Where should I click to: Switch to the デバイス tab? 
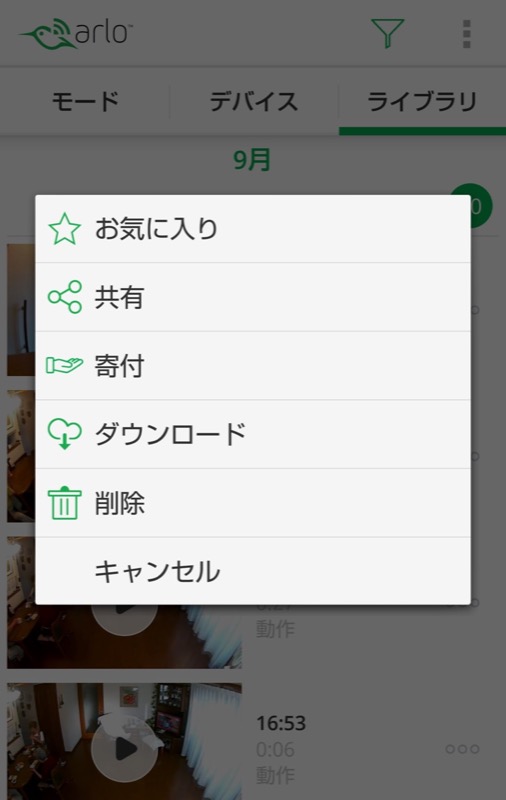(x=254, y=101)
